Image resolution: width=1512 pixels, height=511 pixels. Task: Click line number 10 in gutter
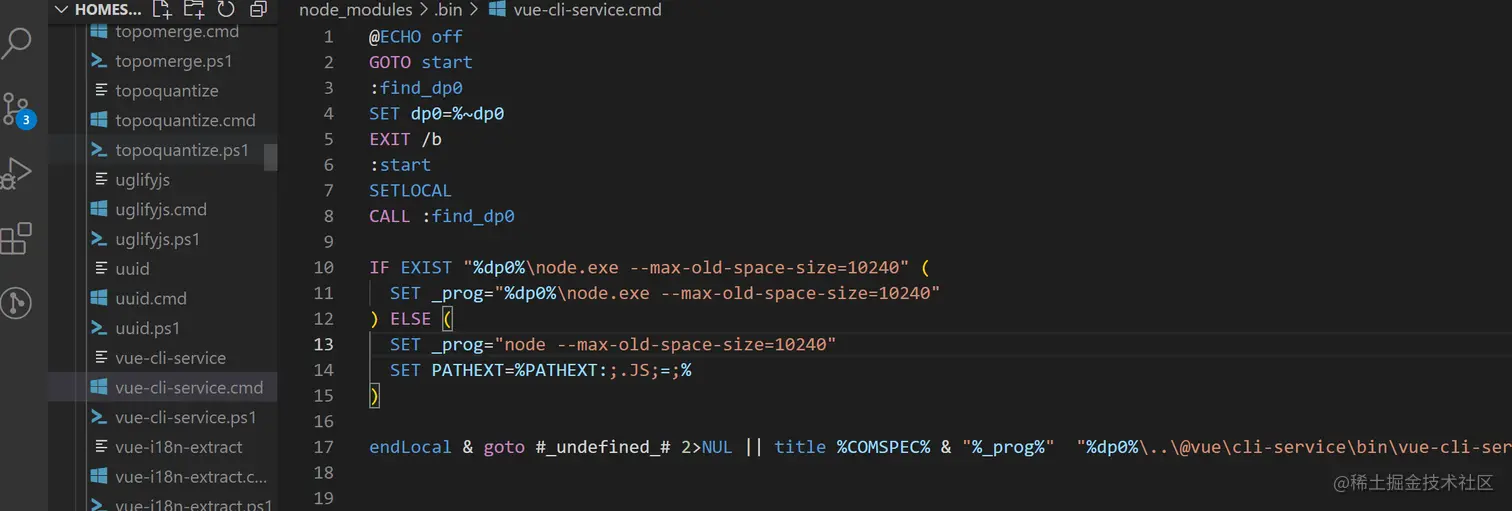323,267
